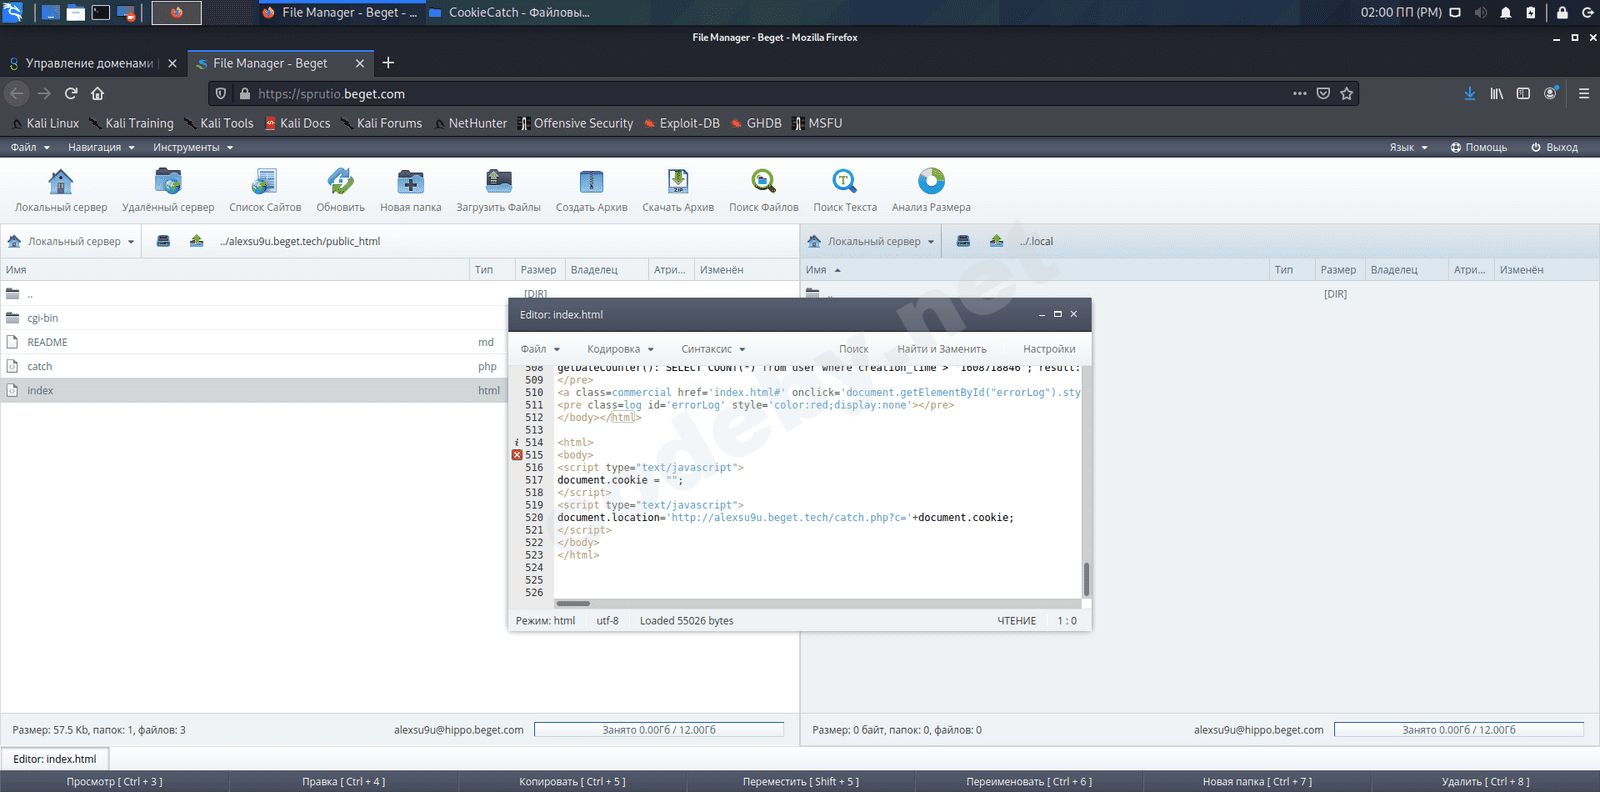The height and width of the screenshot is (792, 1600).
Task: Click Firefox reload page icon
Action: (71, 93)
